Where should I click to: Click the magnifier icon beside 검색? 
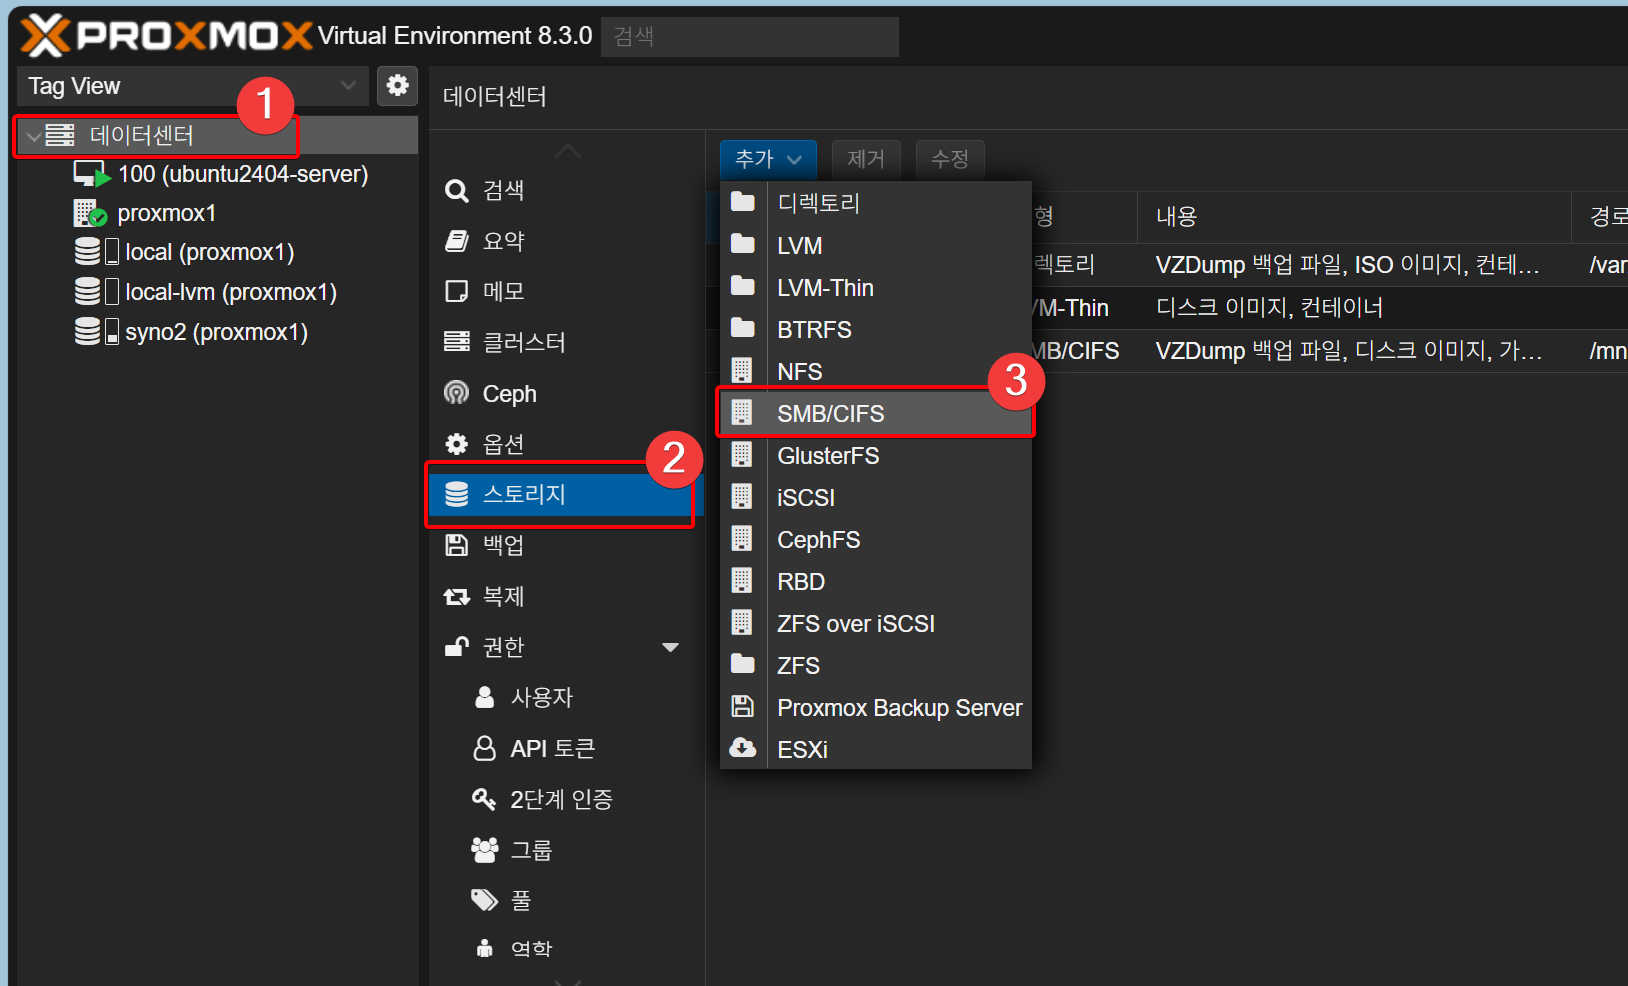[457, 190]
